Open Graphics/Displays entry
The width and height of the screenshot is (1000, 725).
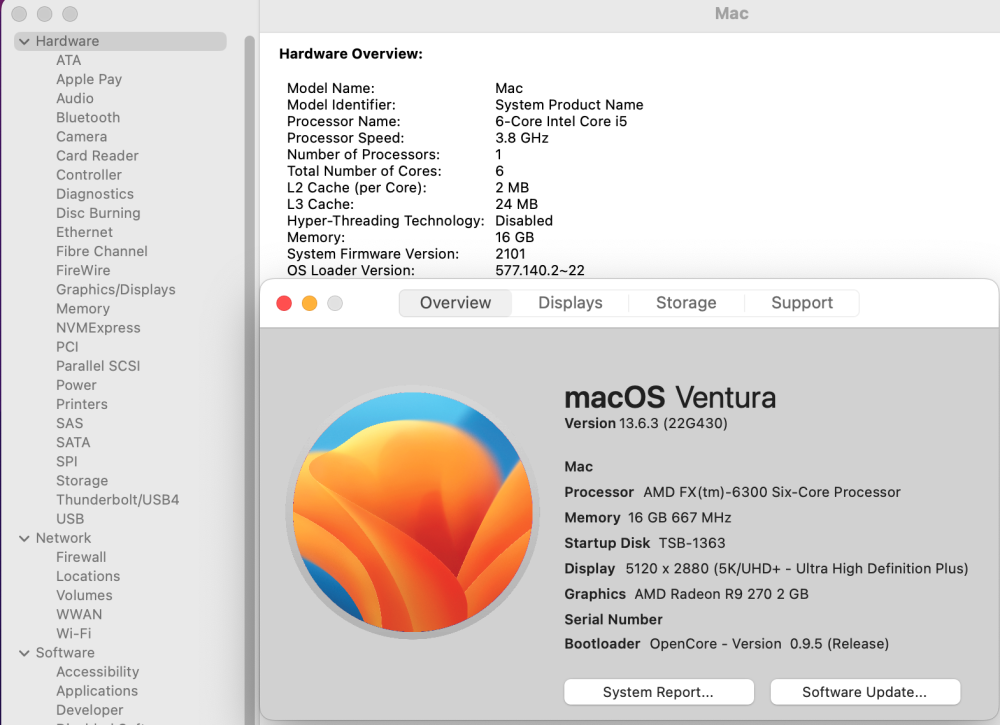click(x=115, y=290)
